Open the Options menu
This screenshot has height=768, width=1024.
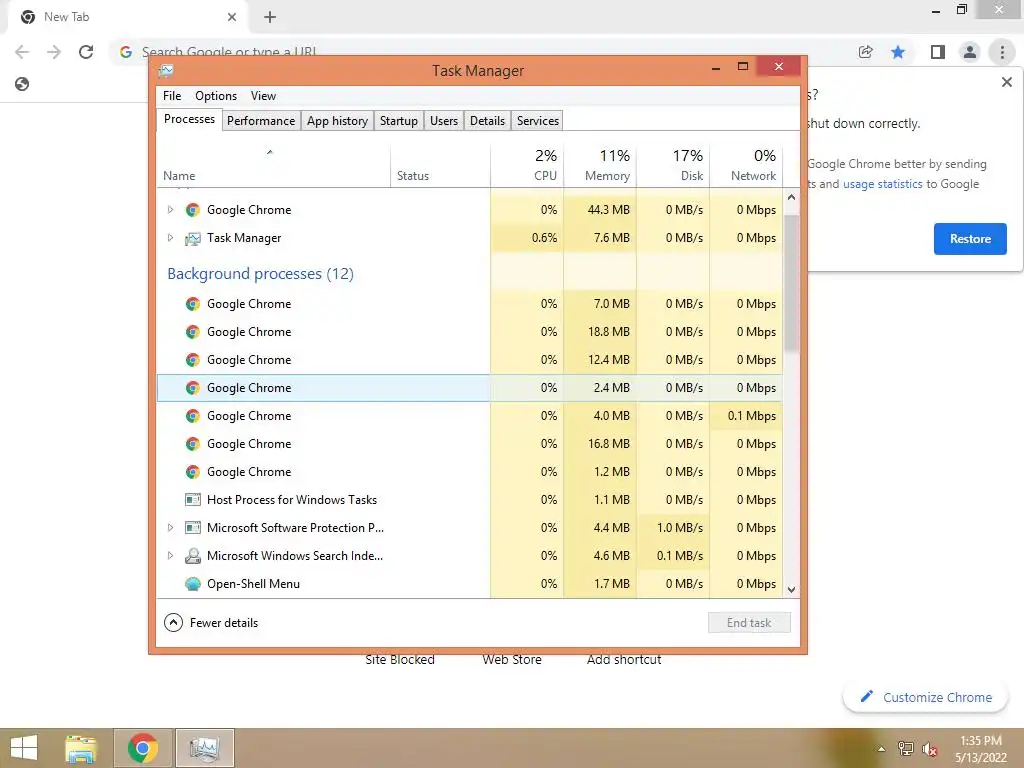(x=216, y=96)
